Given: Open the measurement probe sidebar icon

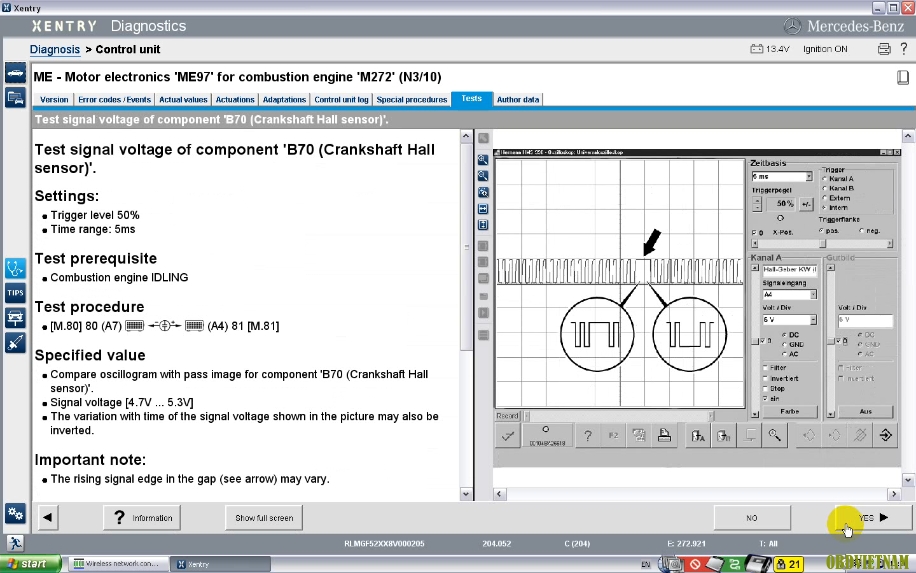Looking at the screenshot, I should tap(15, 342).
